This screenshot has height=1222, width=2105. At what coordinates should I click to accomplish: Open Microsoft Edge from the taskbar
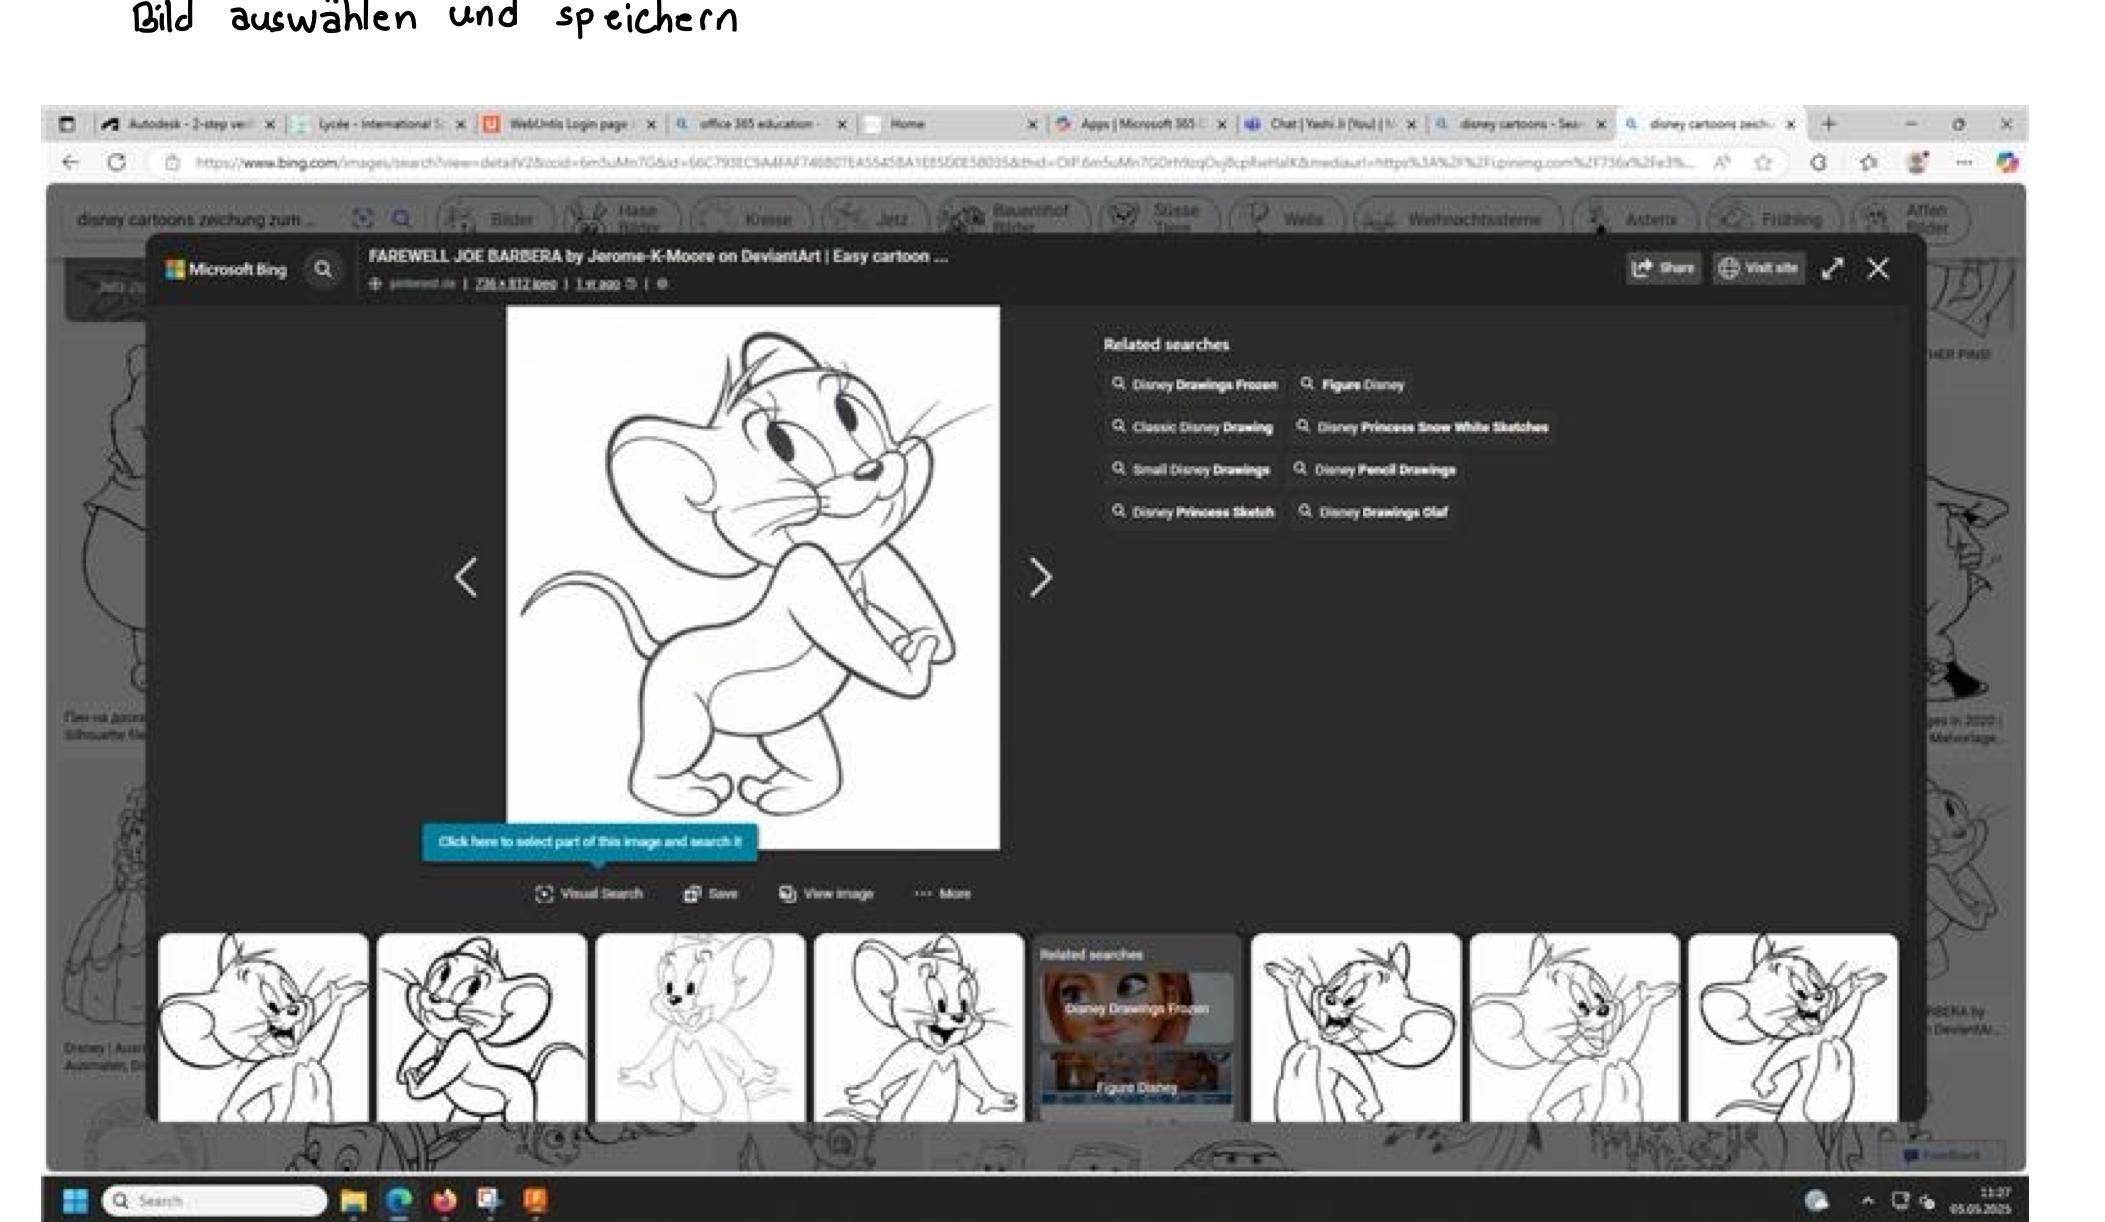click(399, 1200)
